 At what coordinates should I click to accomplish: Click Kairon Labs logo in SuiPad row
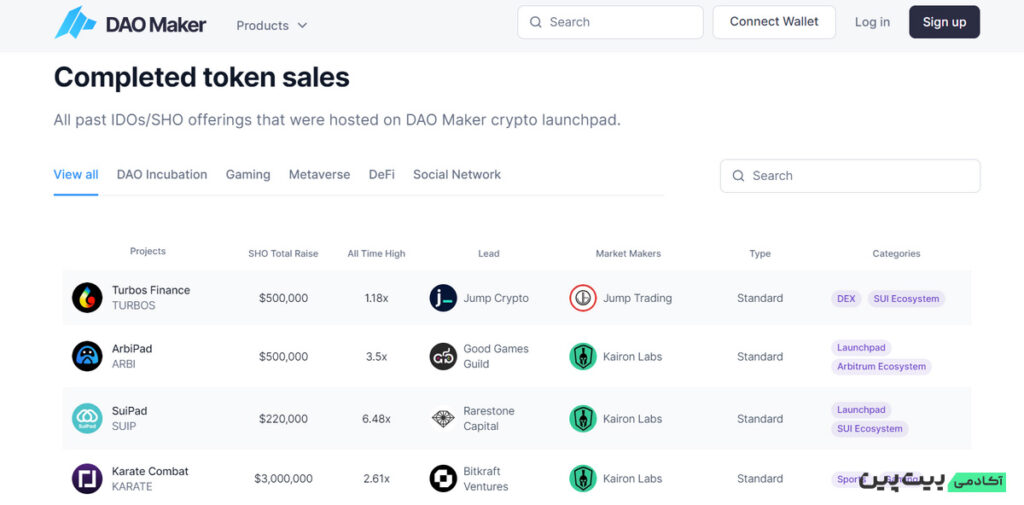tap(583, 418)
